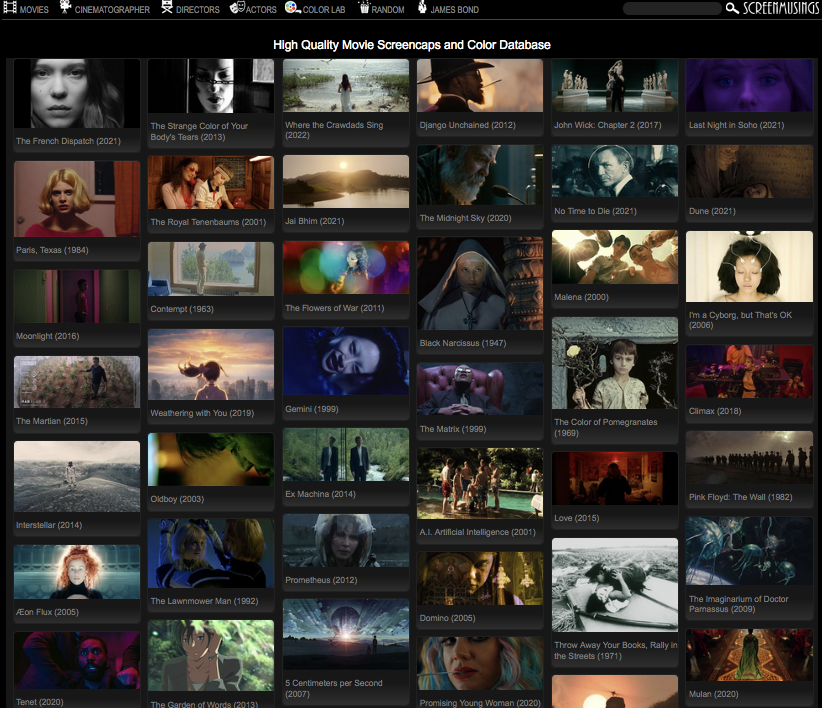The height and width of the screenshot is (708, 822).
Task: Open the Ex Machina (2014) link
Action: tap(320, 494)
